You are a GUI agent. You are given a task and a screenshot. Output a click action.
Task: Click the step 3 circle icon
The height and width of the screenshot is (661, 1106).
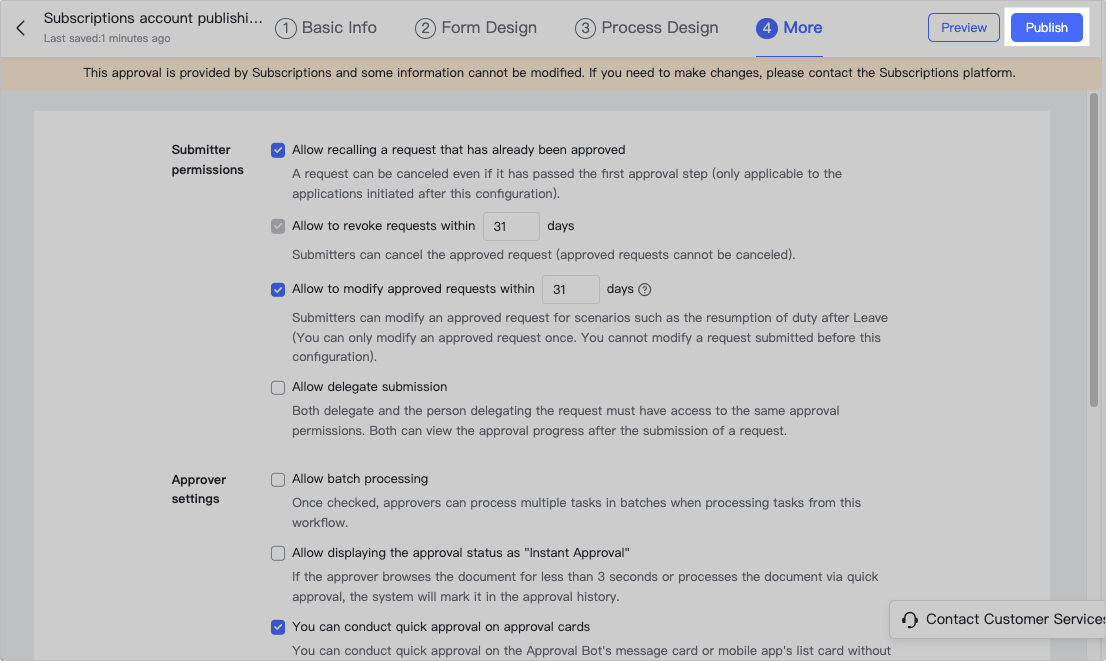(x=585, y=28)
